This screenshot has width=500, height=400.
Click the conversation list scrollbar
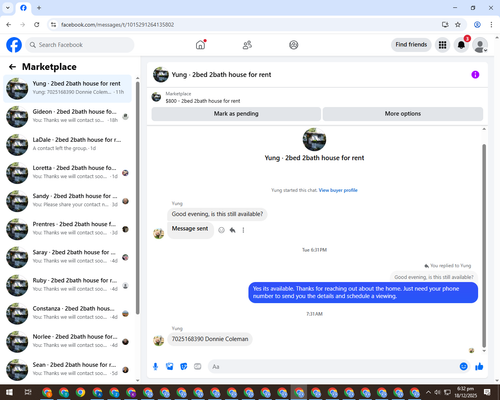click(x=137, y=197)
